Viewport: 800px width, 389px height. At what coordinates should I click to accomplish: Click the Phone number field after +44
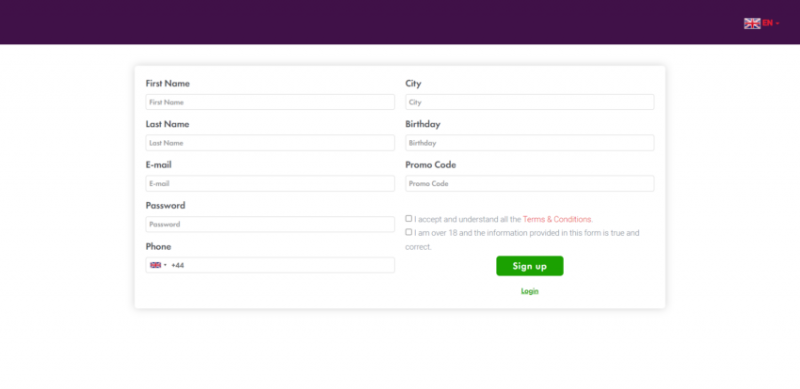point(288,265)
